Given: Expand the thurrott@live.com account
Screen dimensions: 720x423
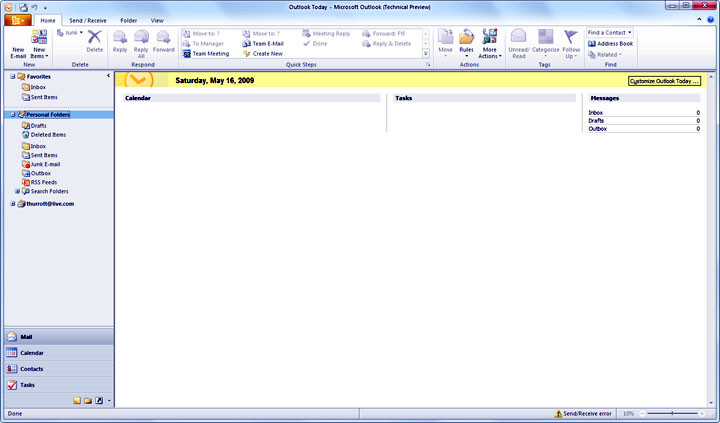Looking at the screenshot, I should [13, 204].
